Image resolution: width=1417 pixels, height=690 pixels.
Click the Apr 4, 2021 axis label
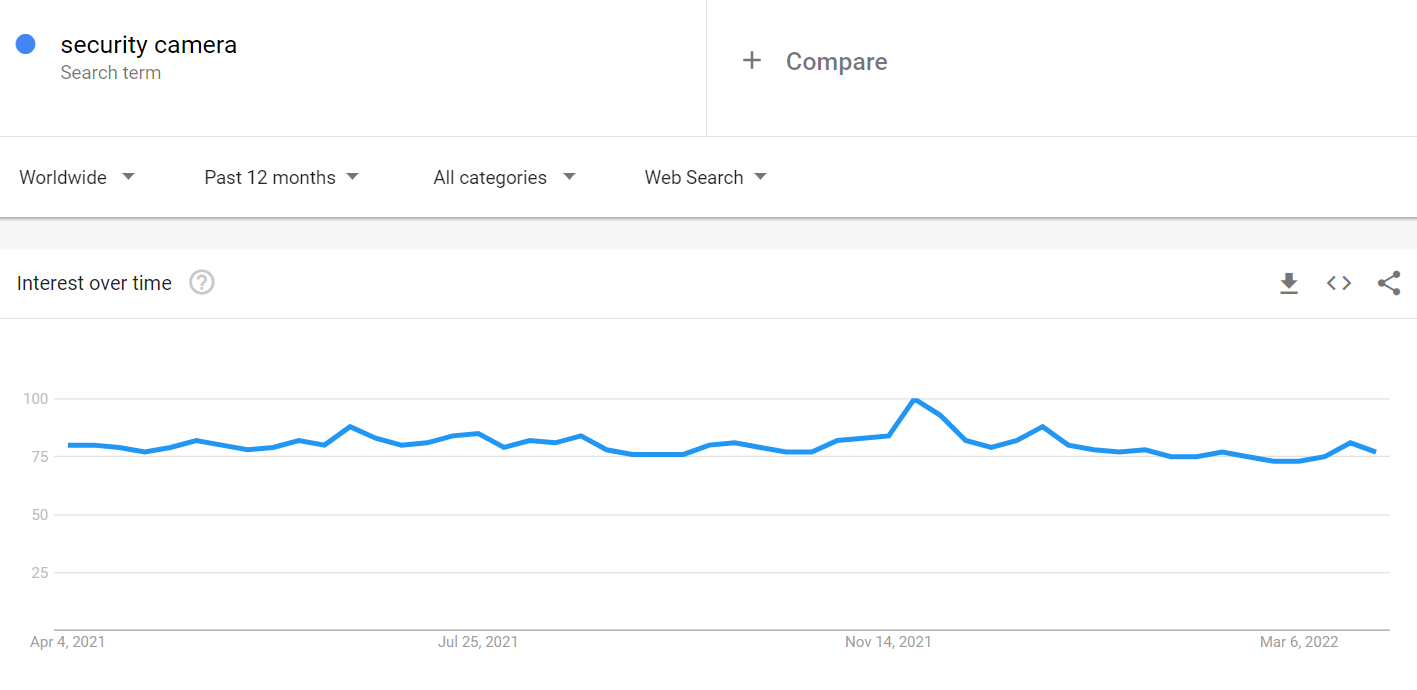68,642
